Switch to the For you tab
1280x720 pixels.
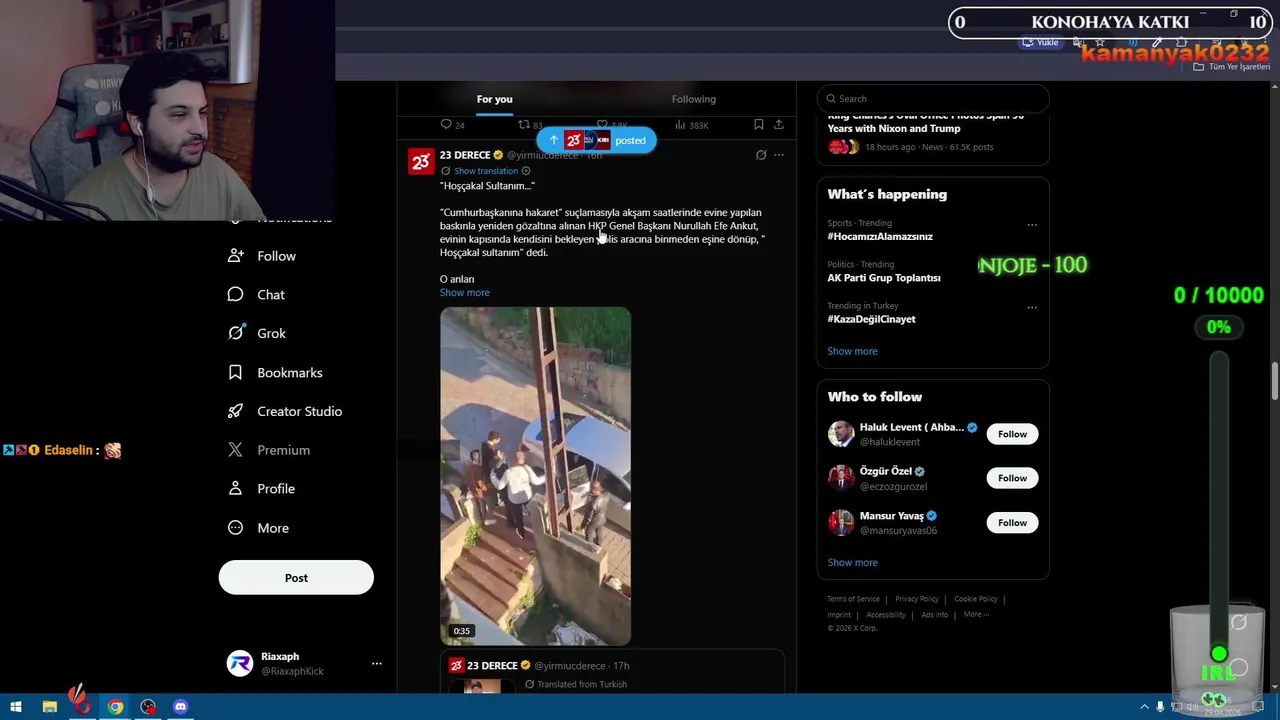[x=494, y=99]
